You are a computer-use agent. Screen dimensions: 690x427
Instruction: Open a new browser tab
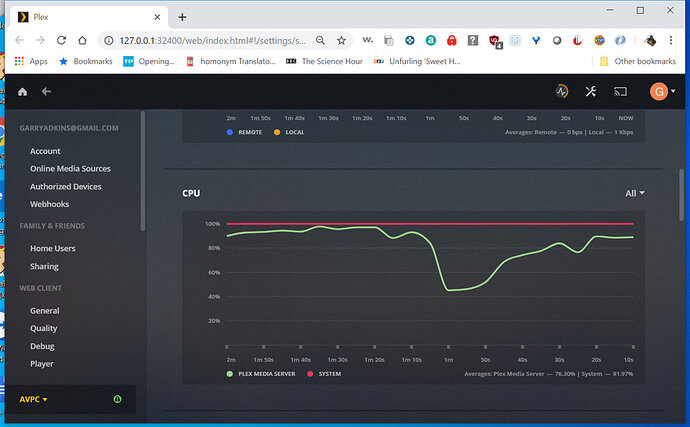click(x=182, y=17)
